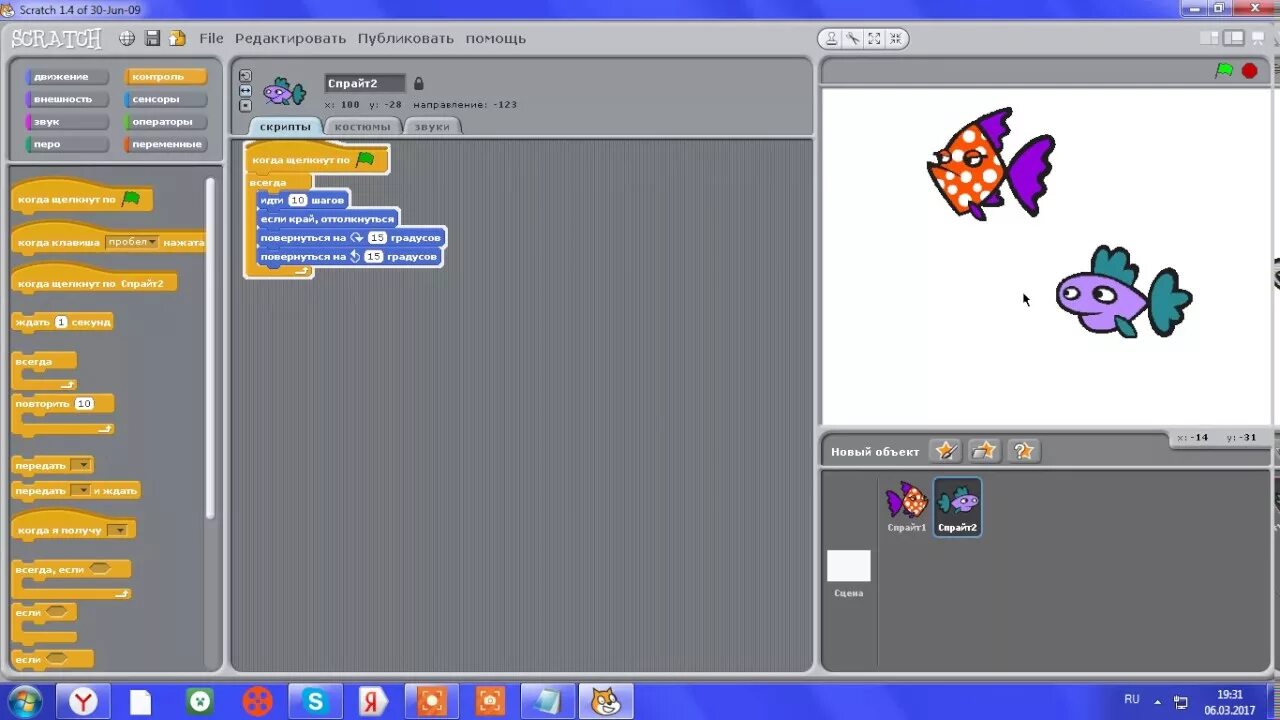The width and height of the screenshot is (1280, 720).
Task: Select the звук block category
Action: click(x=67, y=122)
